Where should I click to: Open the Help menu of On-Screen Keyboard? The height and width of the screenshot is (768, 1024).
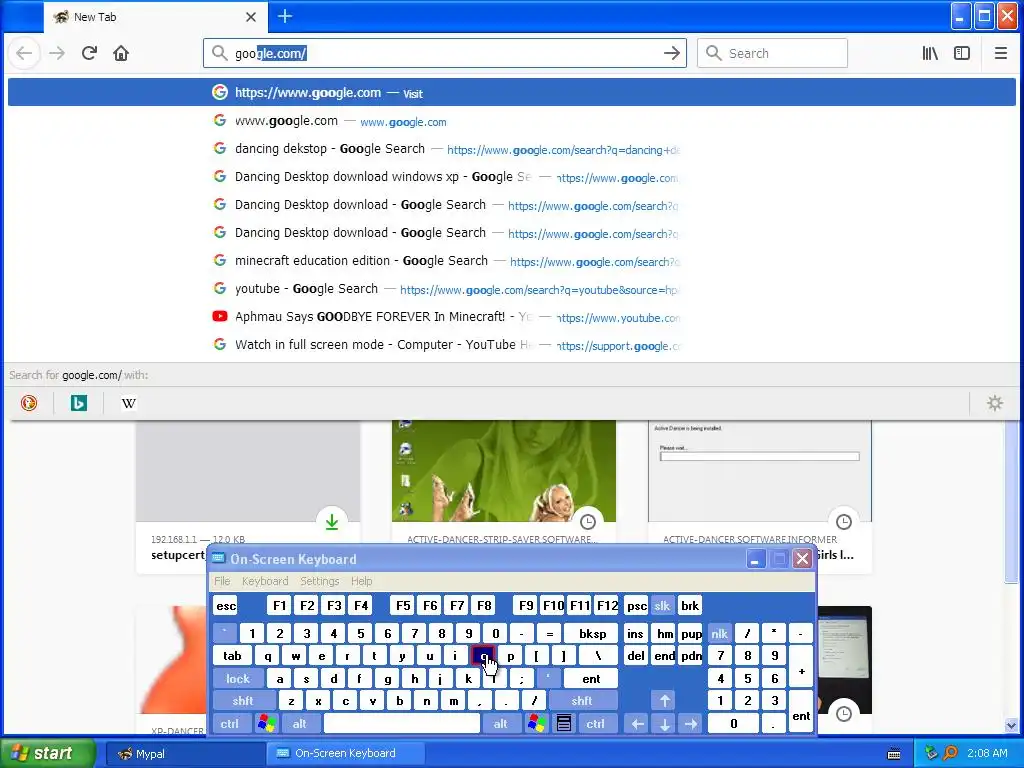[x=361, y=581]
